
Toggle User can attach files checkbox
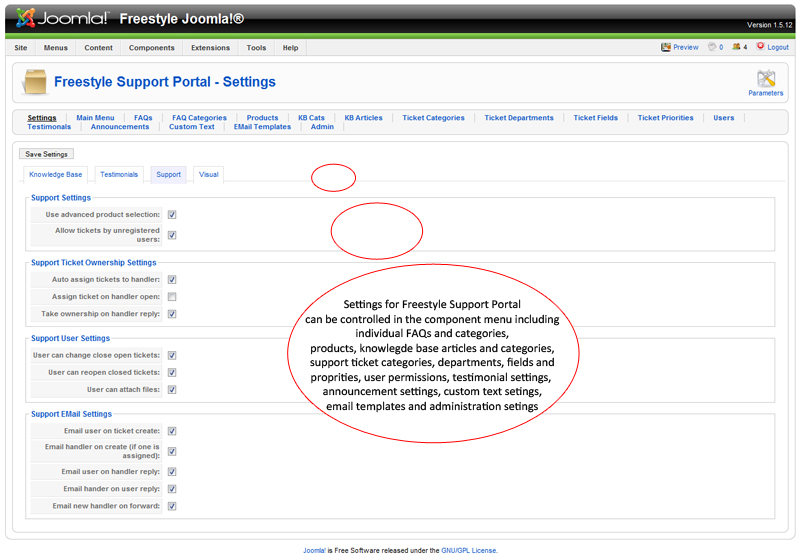coord(172,390)
